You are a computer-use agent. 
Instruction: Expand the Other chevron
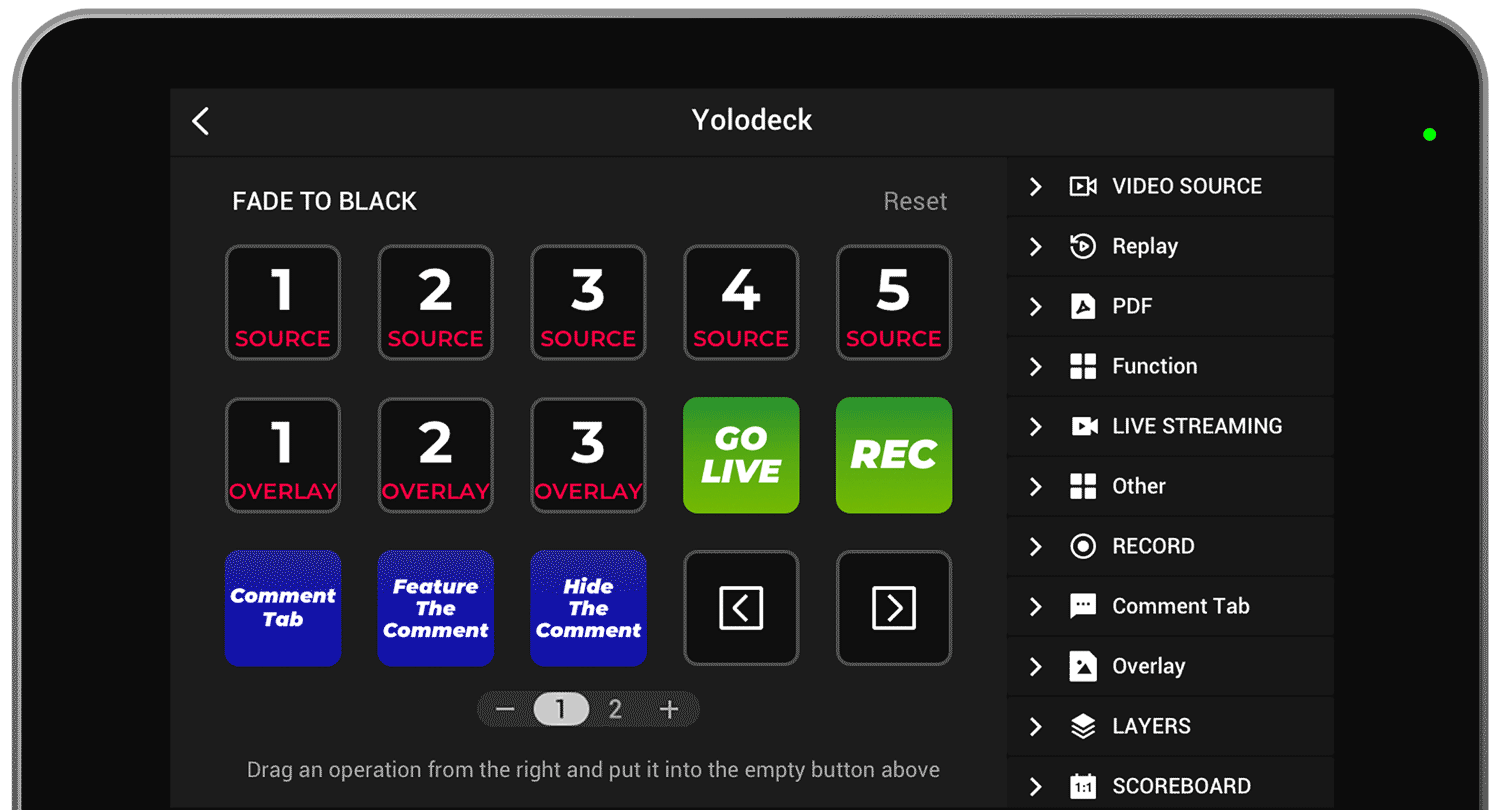tap(1036, 486)
